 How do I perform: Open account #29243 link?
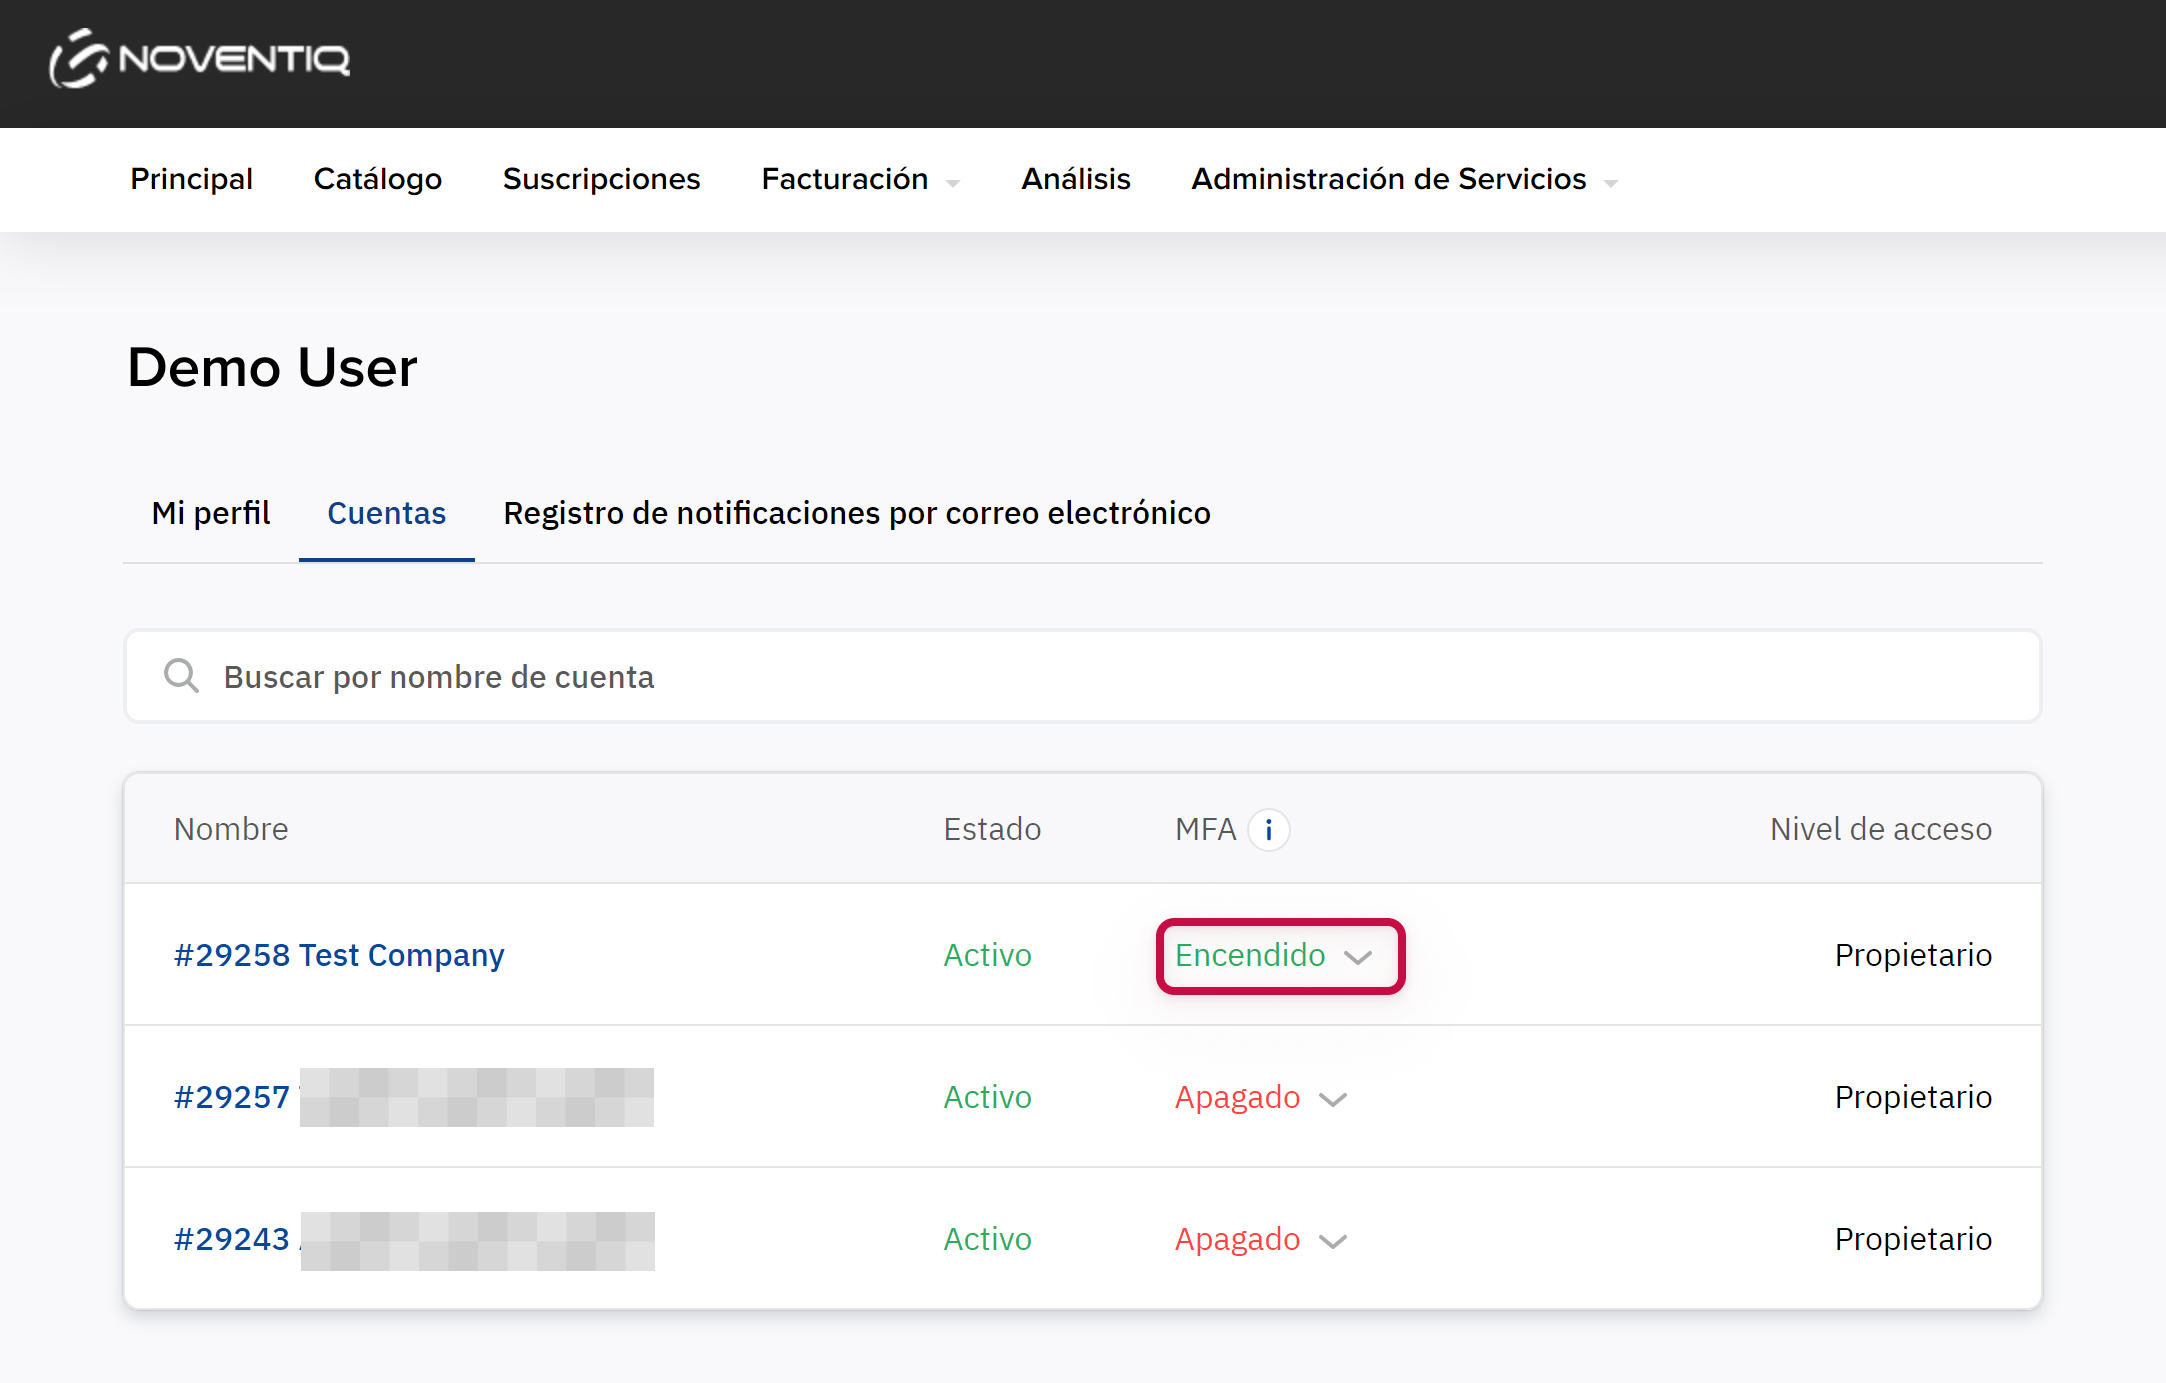coord(232,1240)
